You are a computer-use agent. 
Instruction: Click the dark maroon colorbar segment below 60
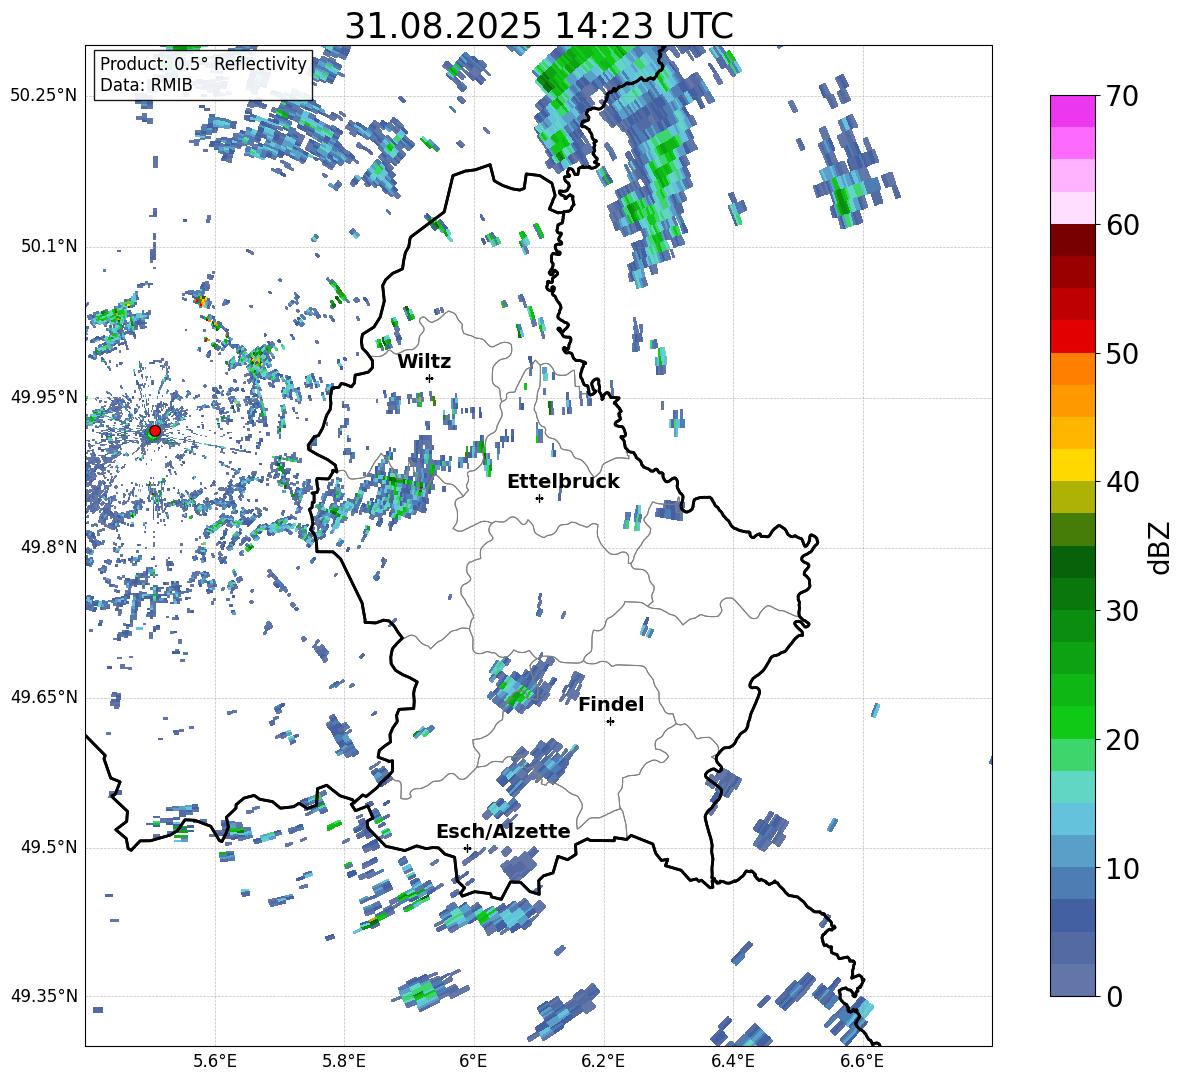(x=1072, y=240)
